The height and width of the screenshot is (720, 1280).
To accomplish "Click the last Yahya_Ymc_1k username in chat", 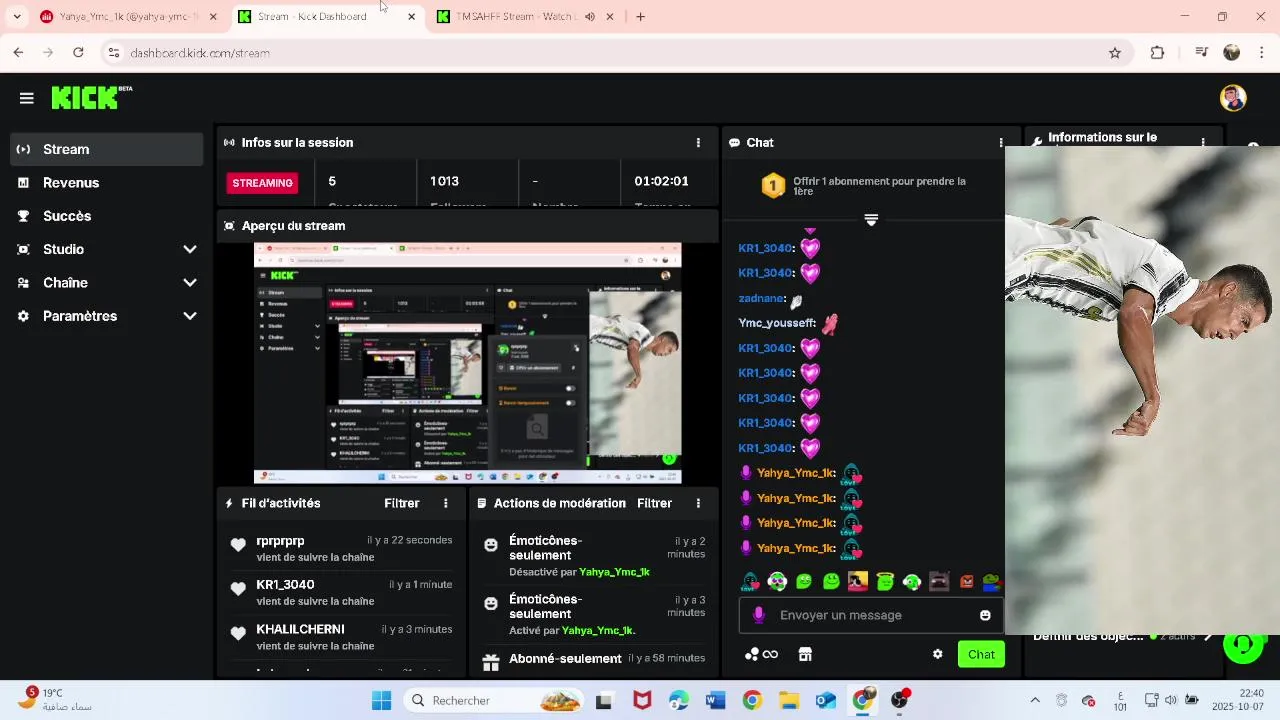I will coord(796,548).
